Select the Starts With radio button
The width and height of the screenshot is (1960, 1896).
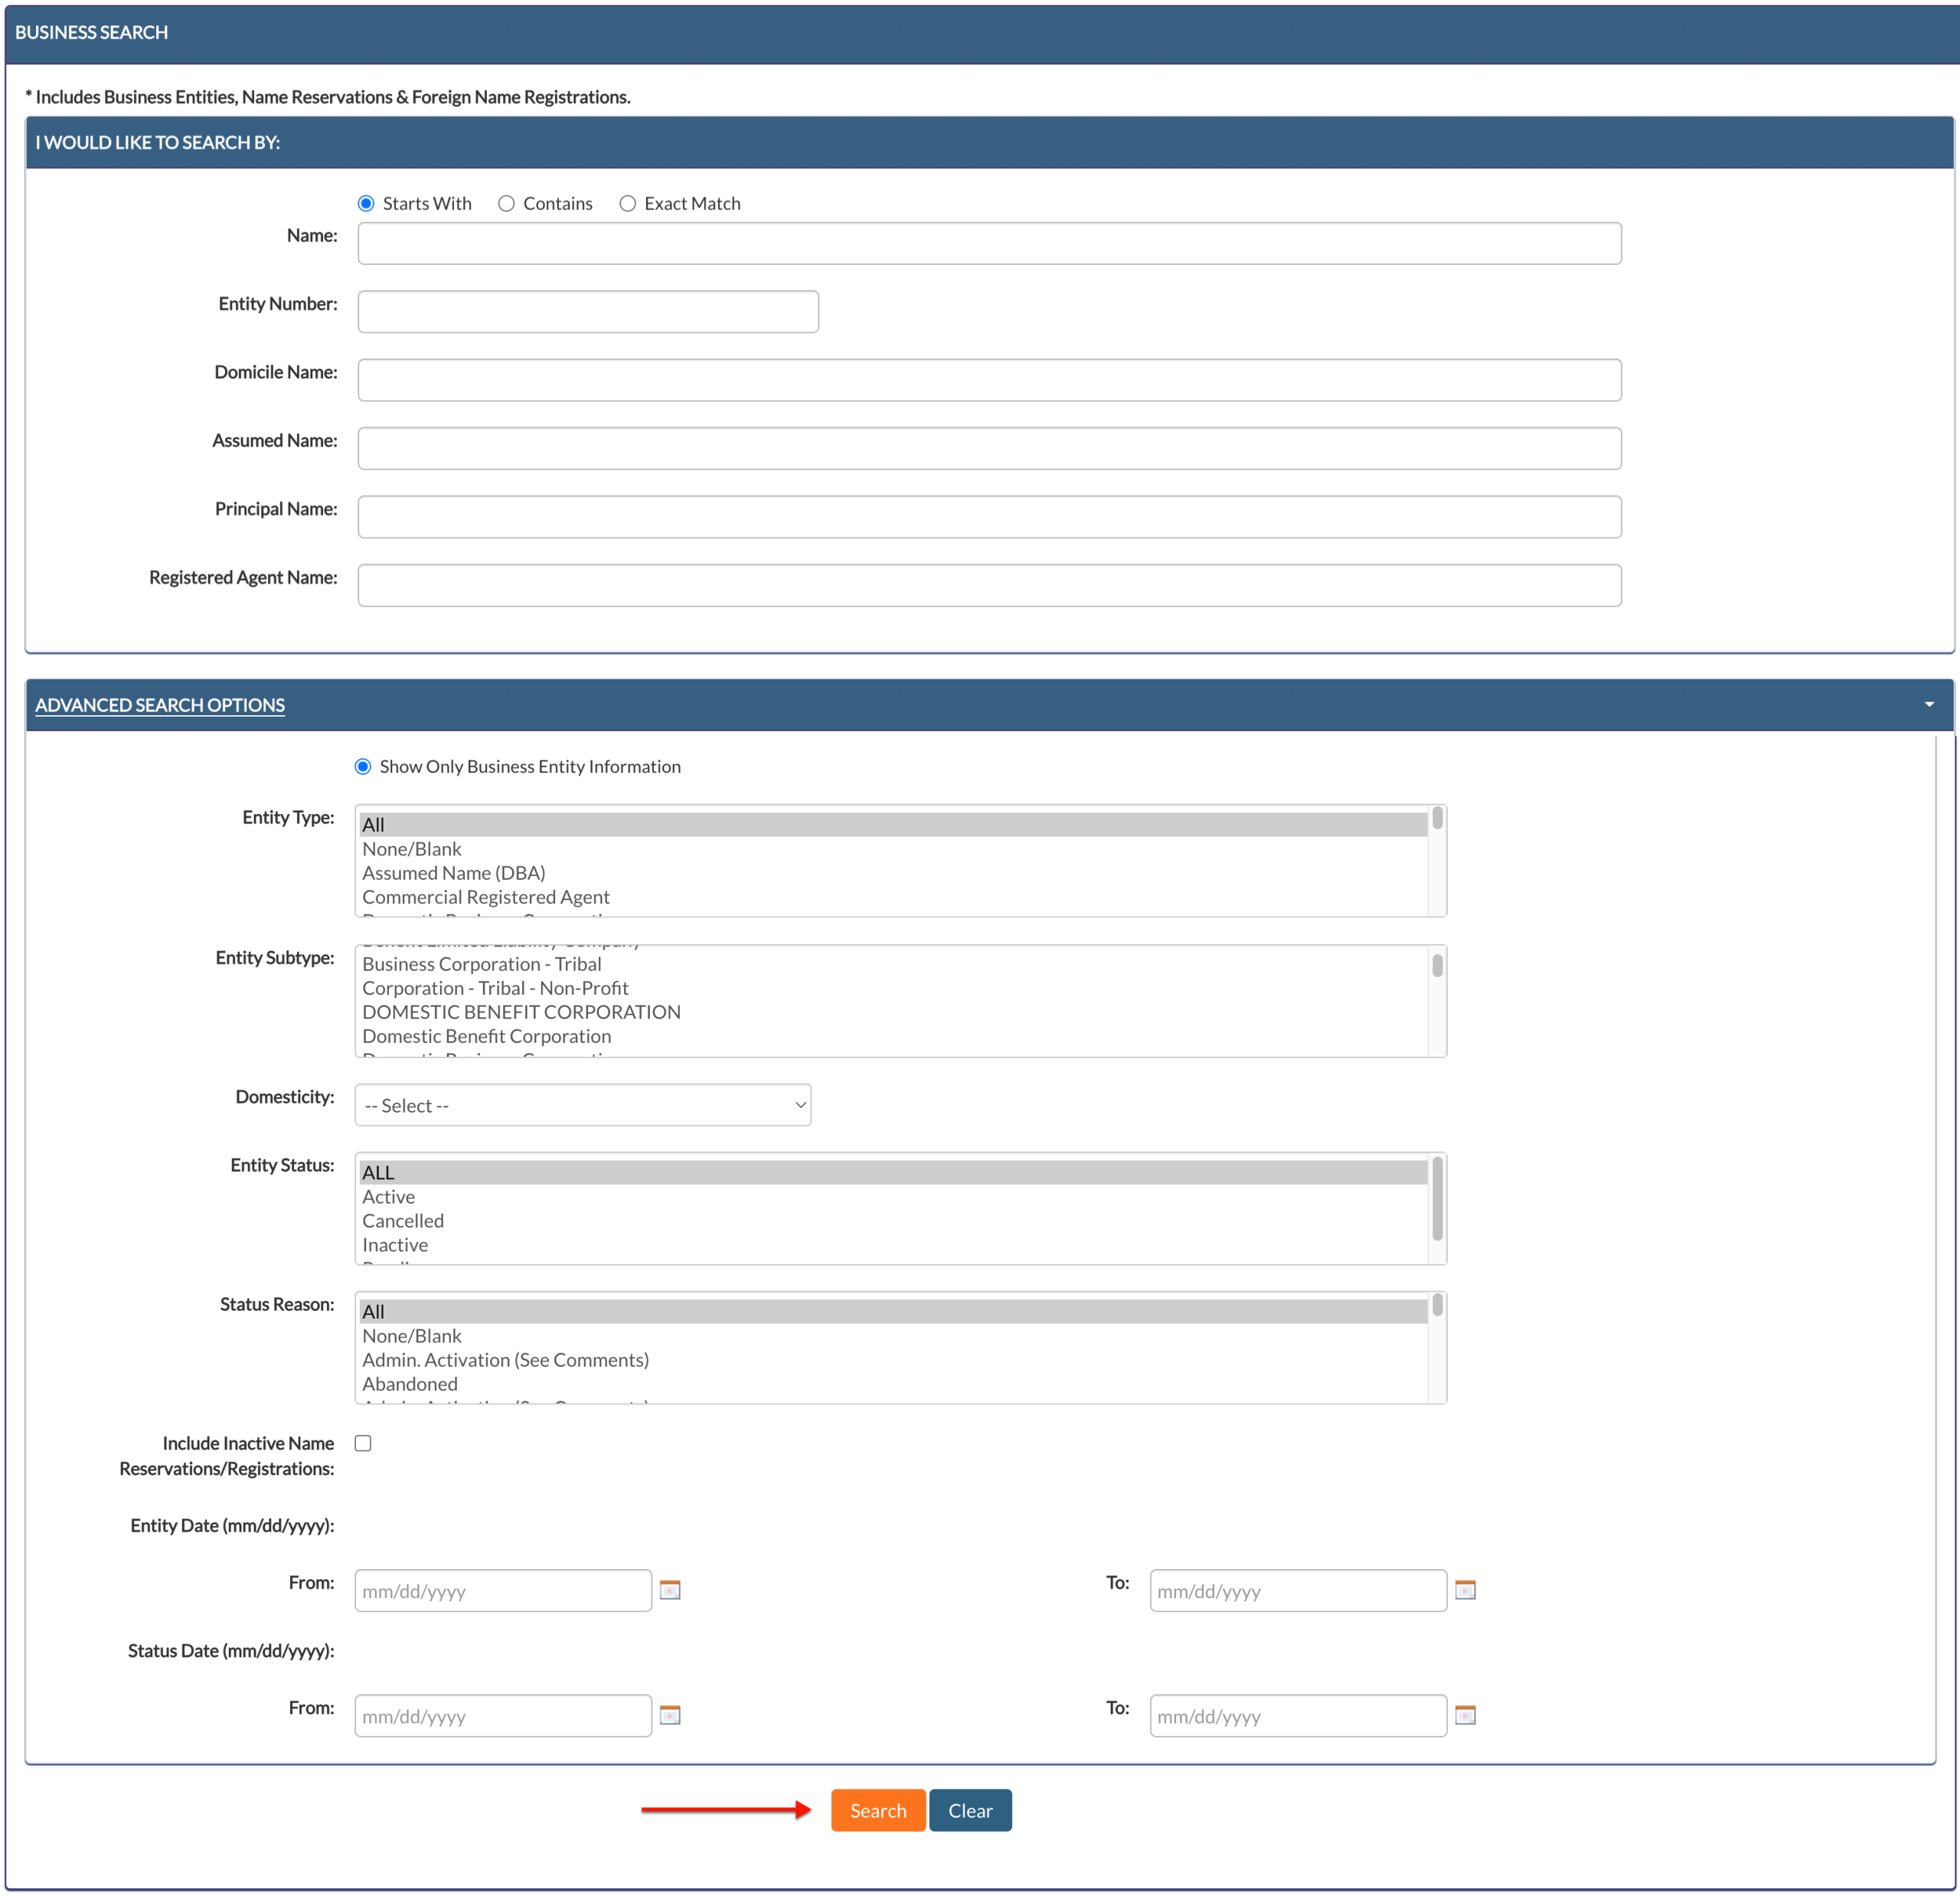366,204
